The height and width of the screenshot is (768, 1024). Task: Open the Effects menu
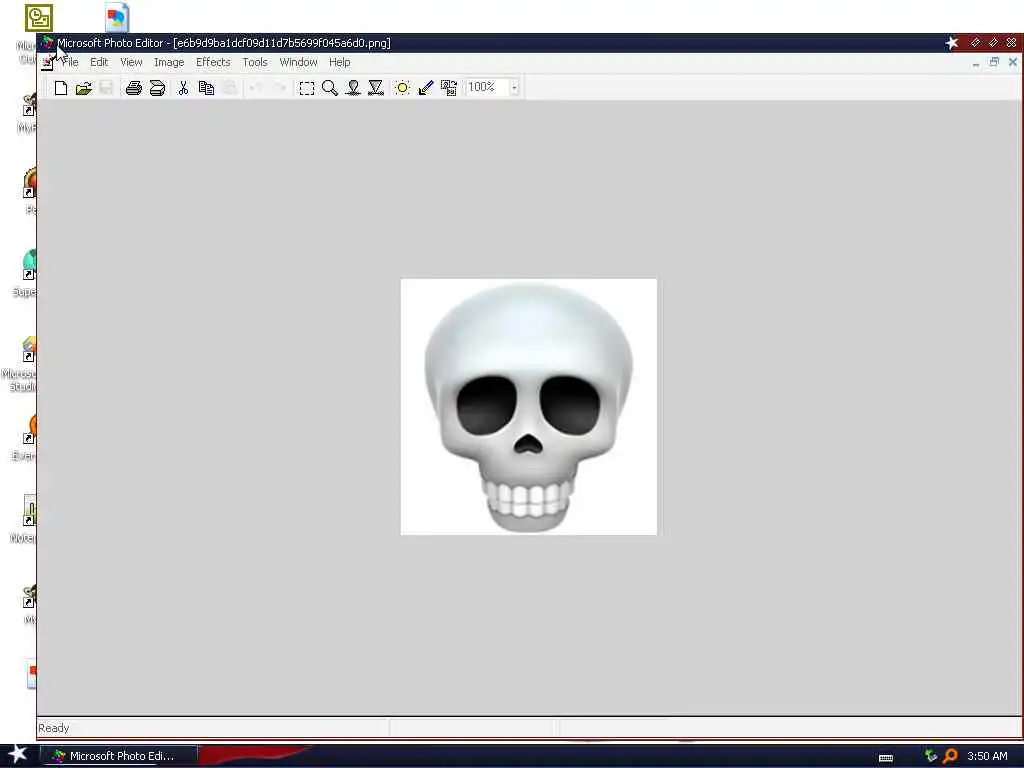click(213, 62)
